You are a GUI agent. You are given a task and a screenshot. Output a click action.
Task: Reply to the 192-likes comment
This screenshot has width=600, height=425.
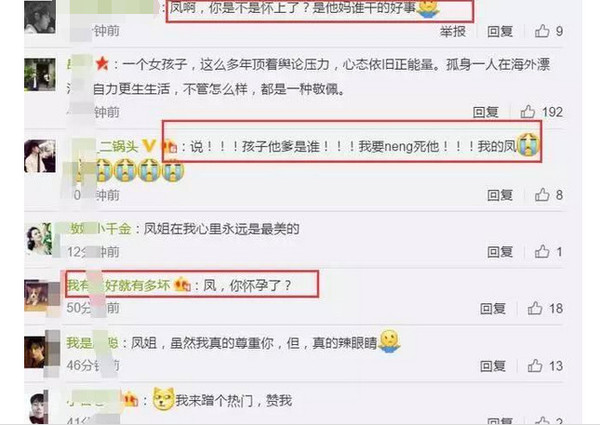[486, 112]
